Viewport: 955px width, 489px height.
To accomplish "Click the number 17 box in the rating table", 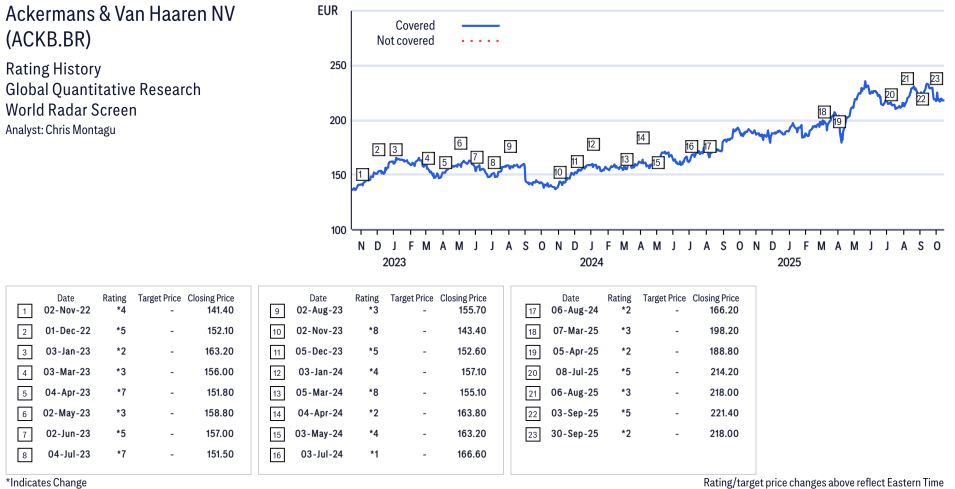I will [x=532, y=311].
